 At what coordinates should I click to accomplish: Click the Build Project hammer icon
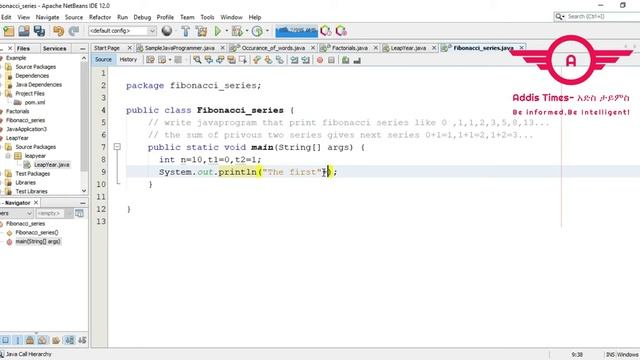[186, 31]
